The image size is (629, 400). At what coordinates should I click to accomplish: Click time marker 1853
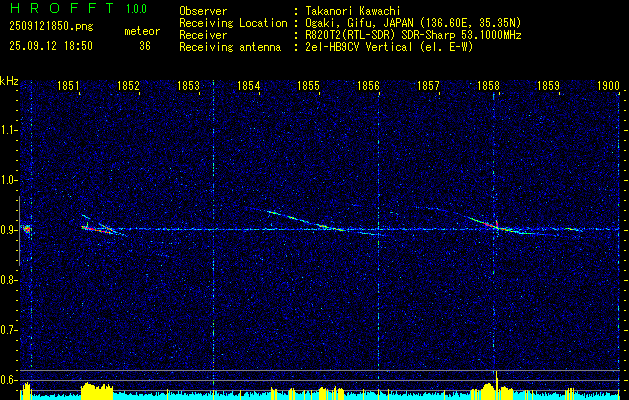click(188, 86)
